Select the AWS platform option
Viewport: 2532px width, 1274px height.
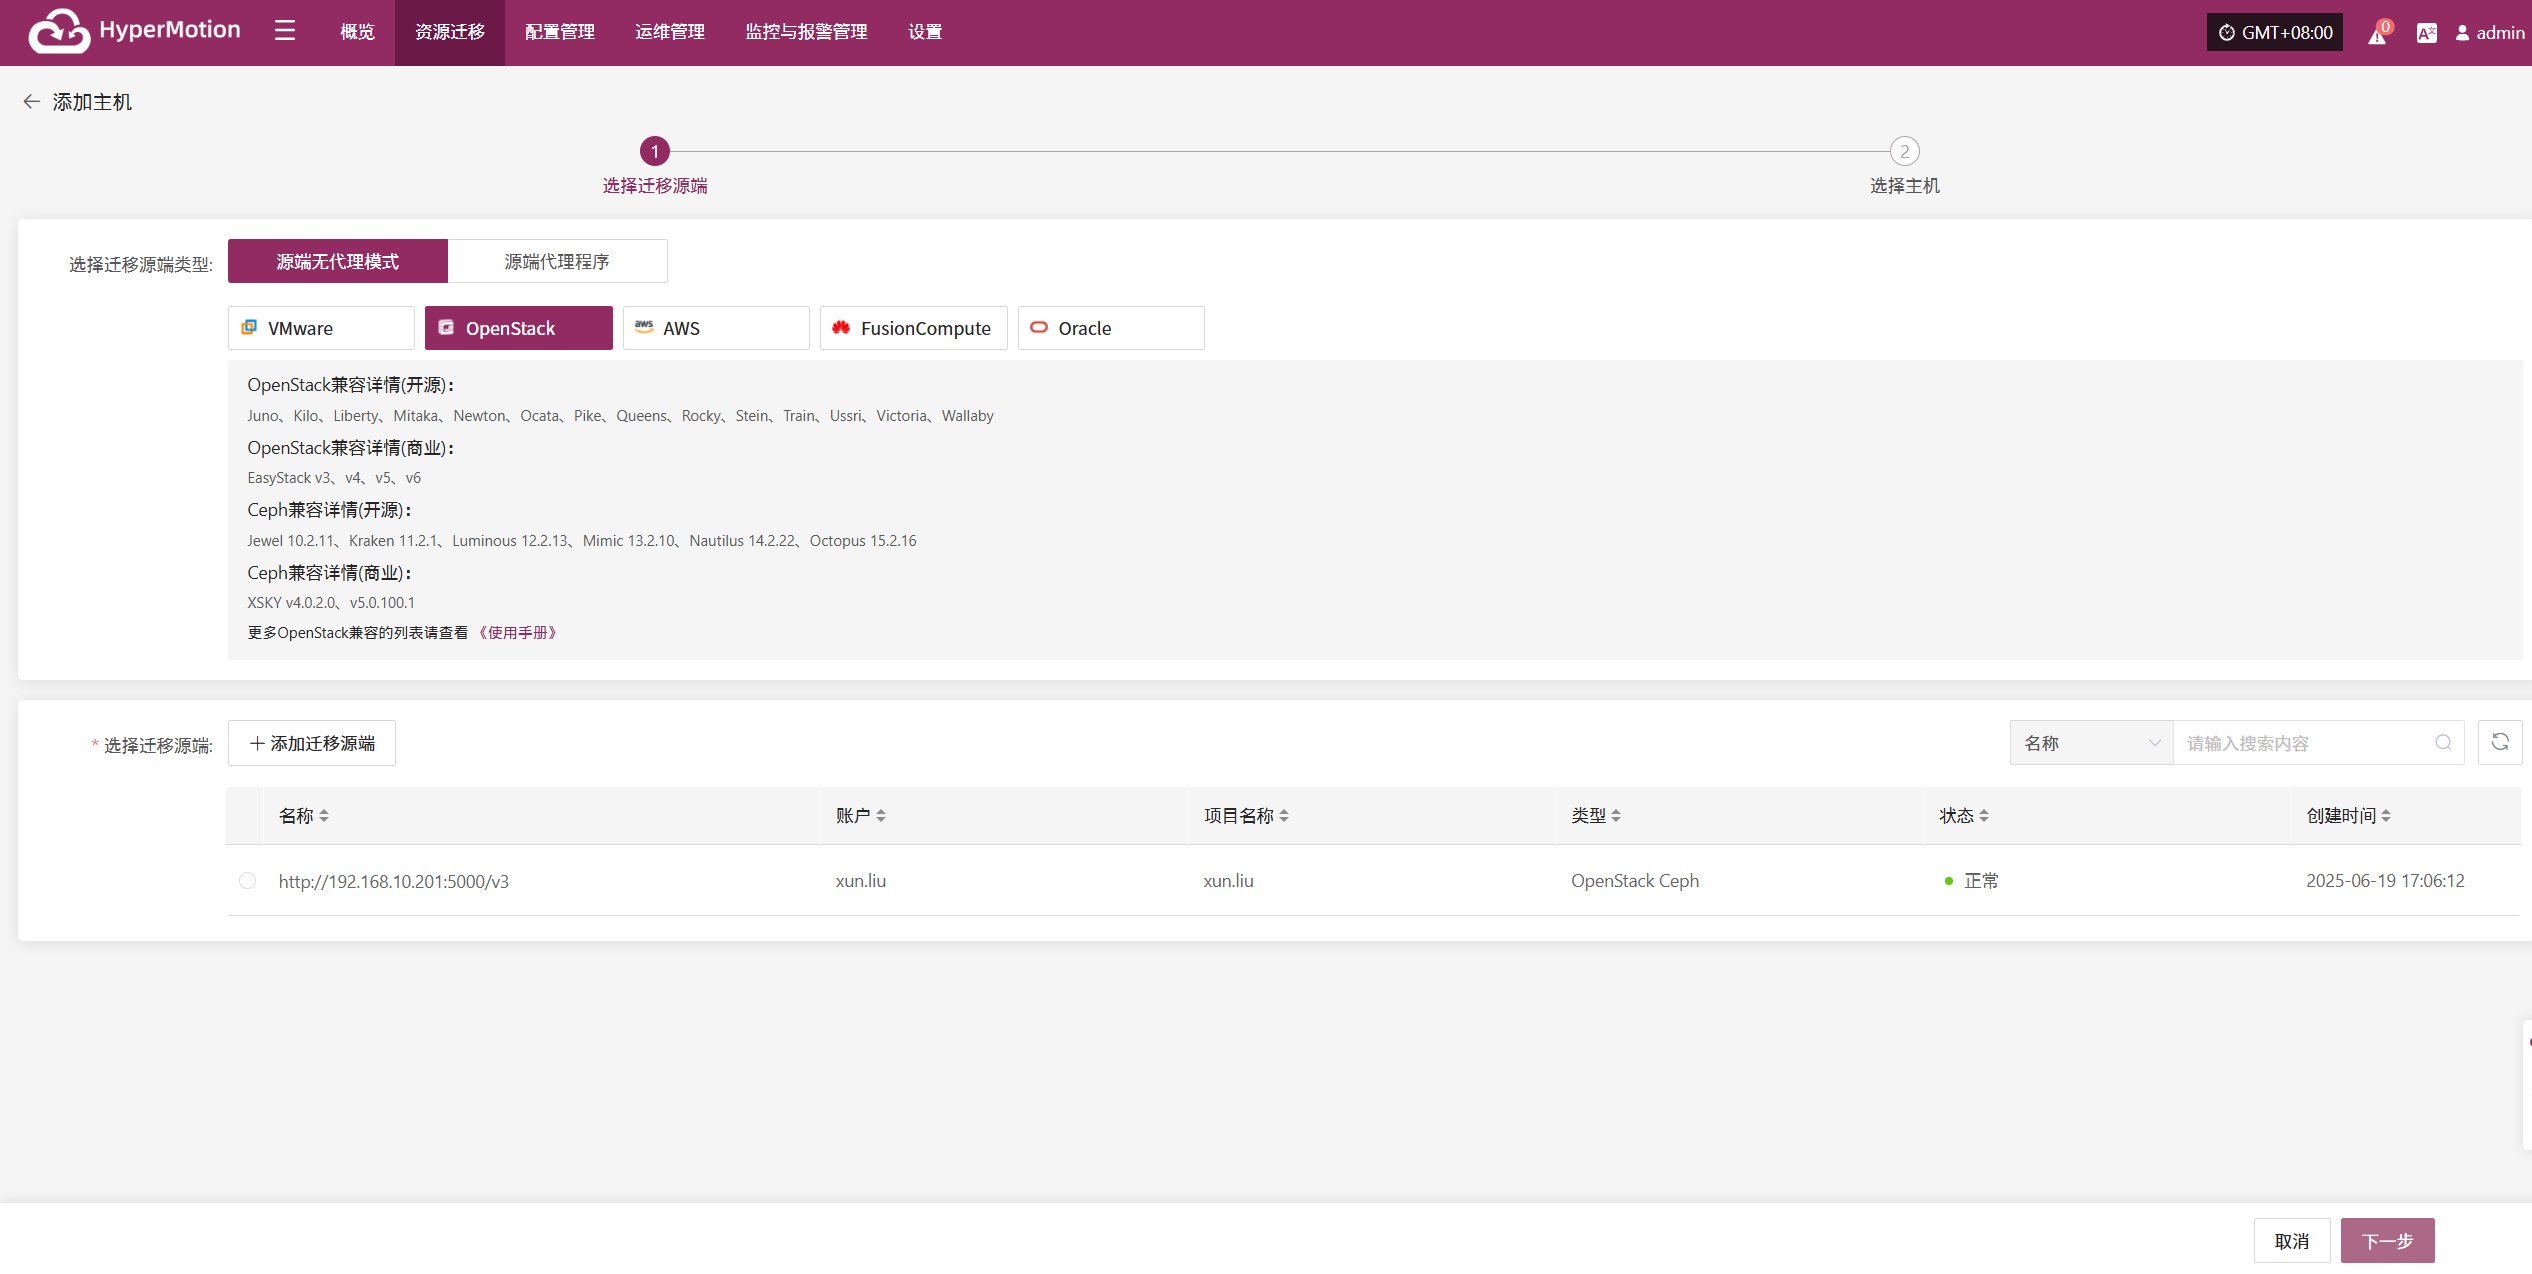tap(716, 328)
